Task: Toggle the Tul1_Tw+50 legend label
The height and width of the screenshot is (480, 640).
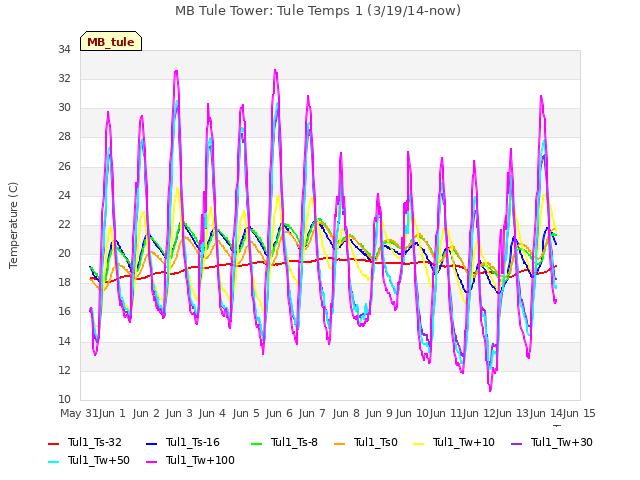Action: point(99,460)
